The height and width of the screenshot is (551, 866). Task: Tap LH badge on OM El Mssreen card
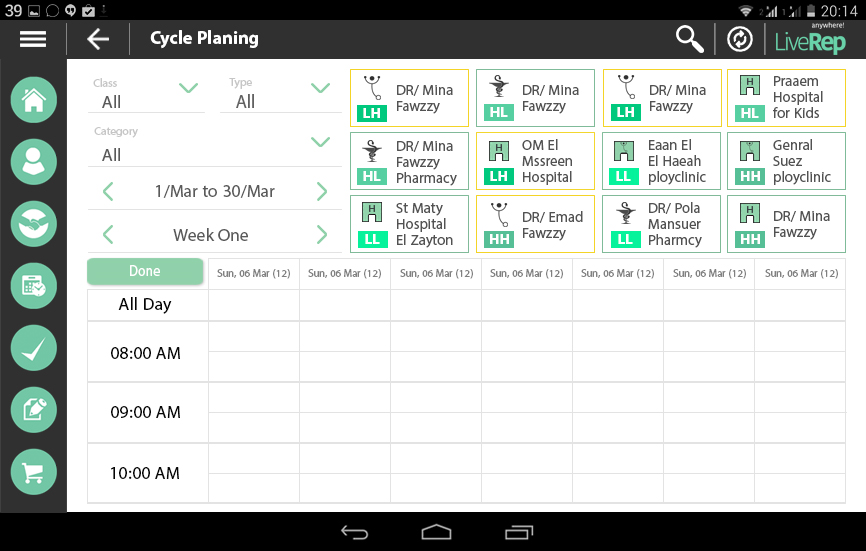pyautogui.click(x=499, y=176)
